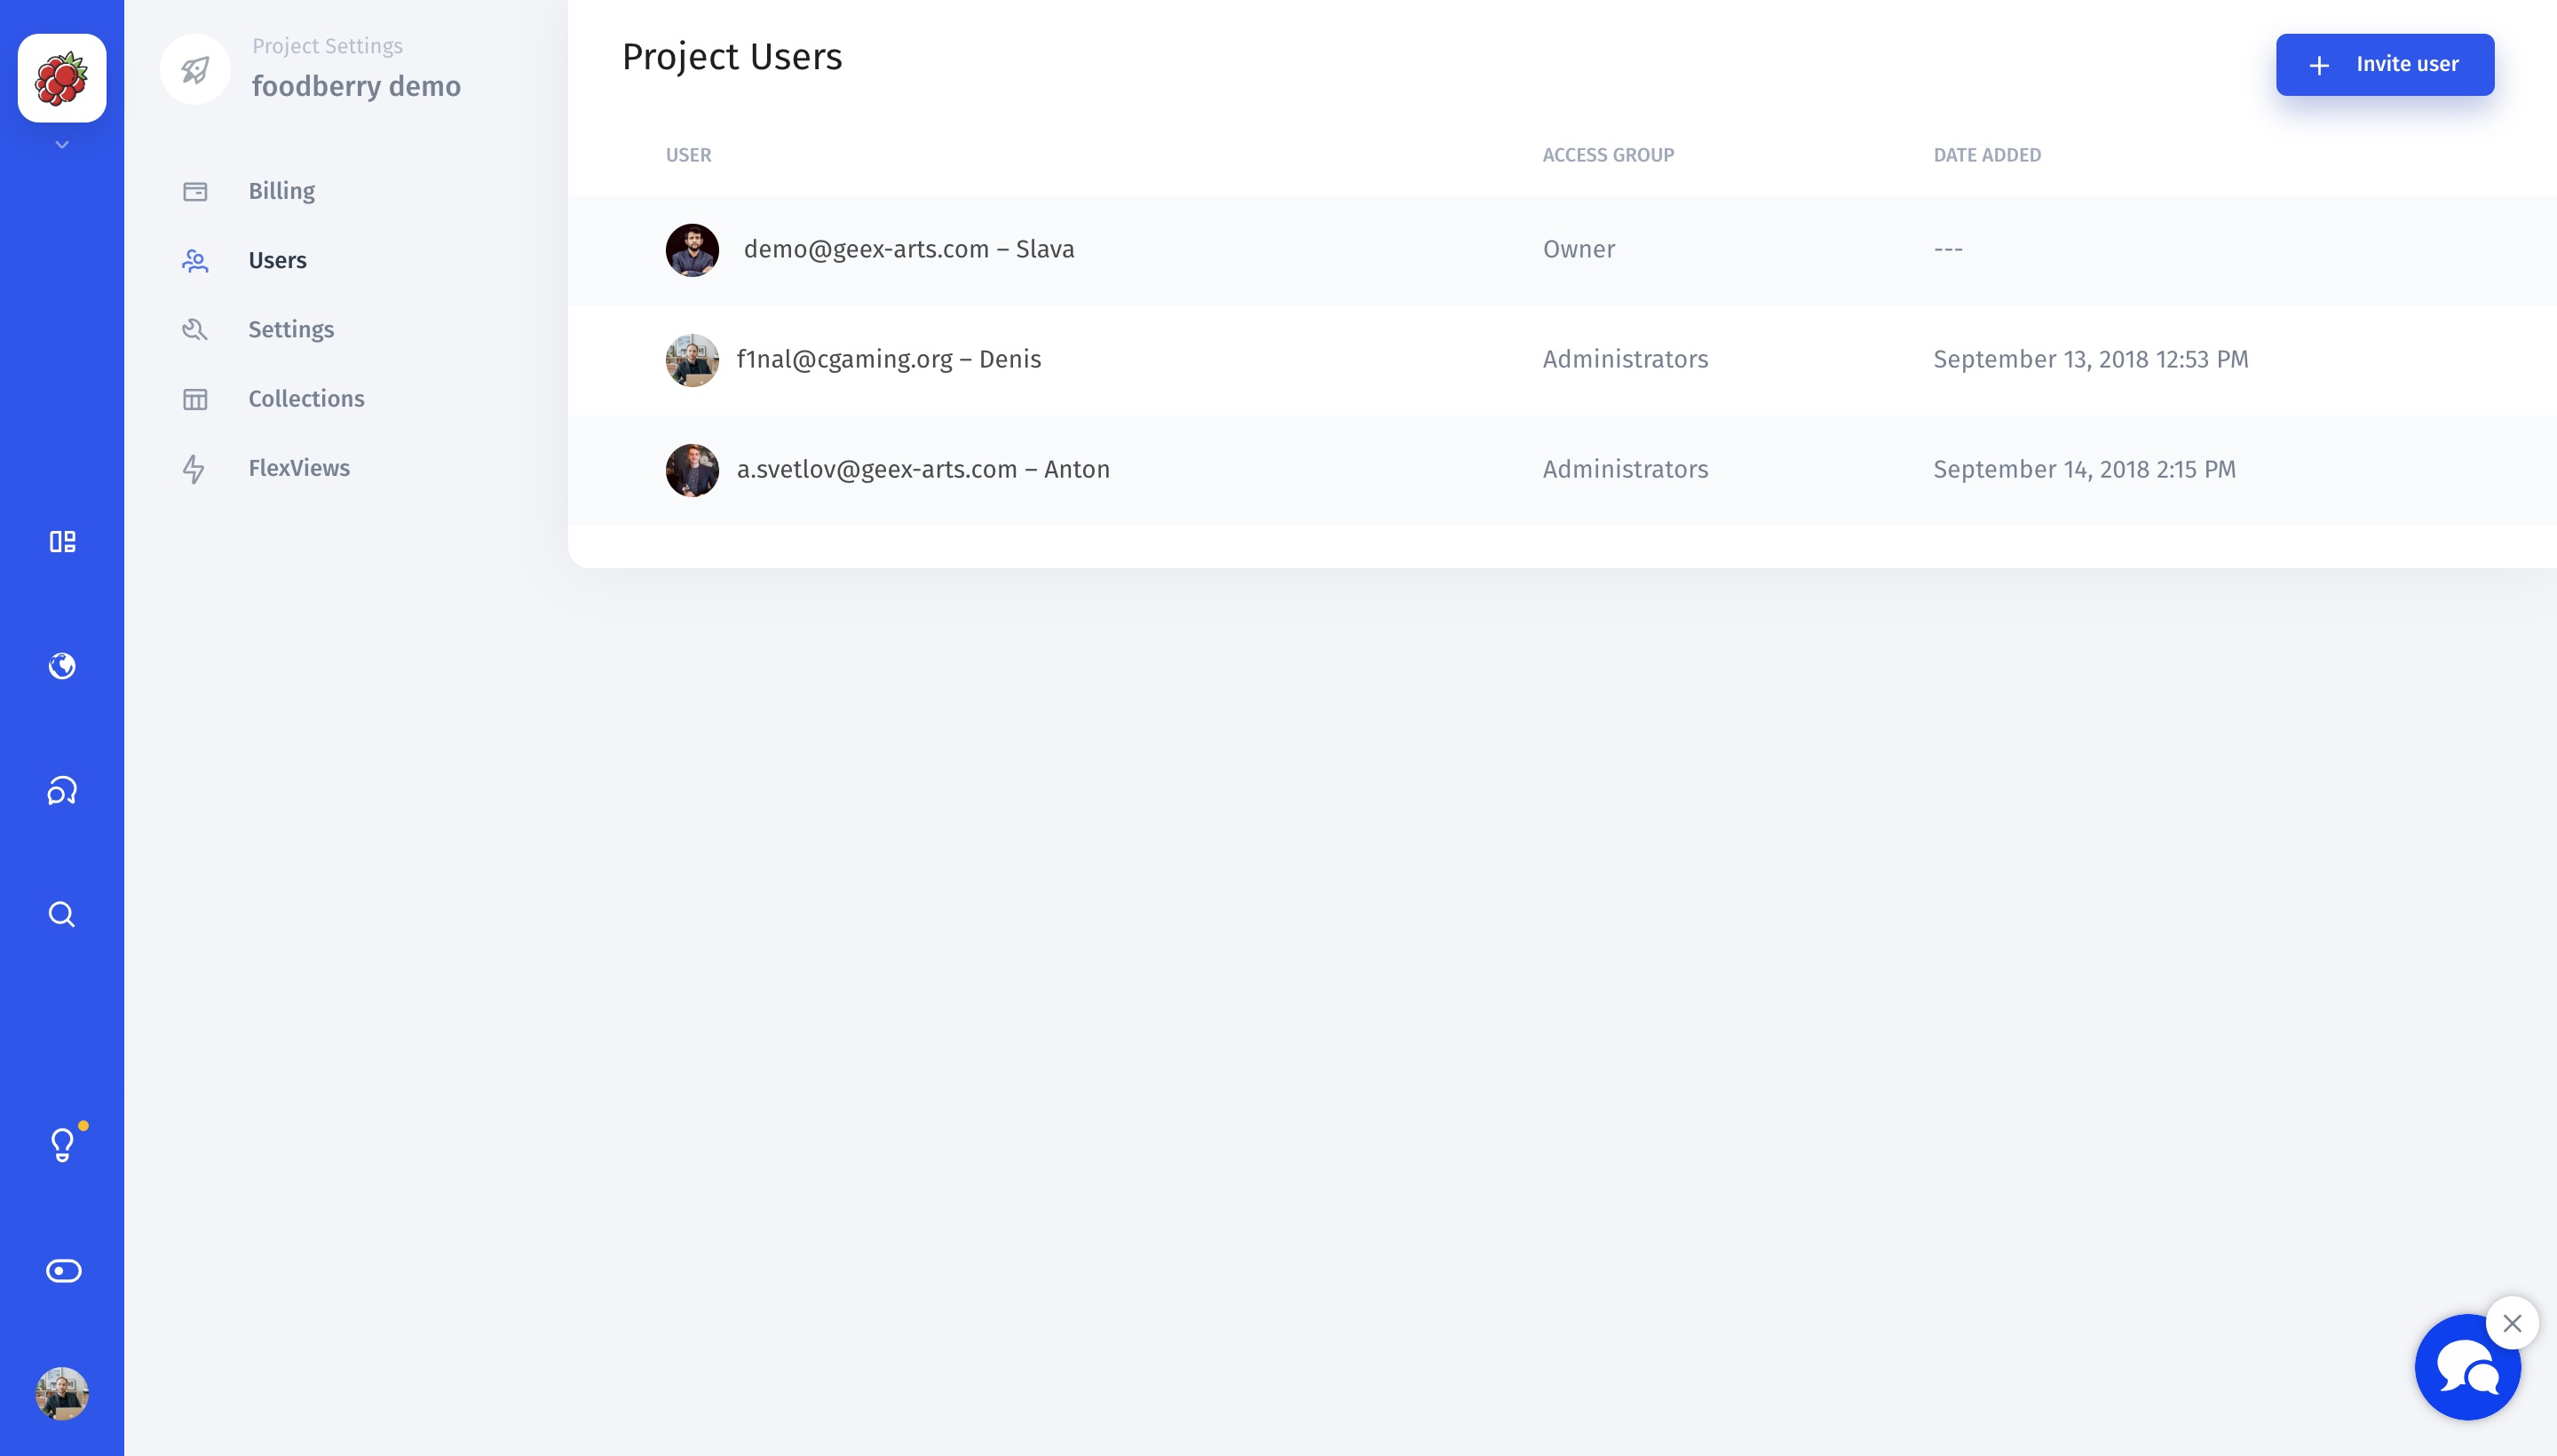Image resolution: width=2557 pixels, height=1456 pixels.
Task: Select Users from project settings menu
Action: [278, 260]
